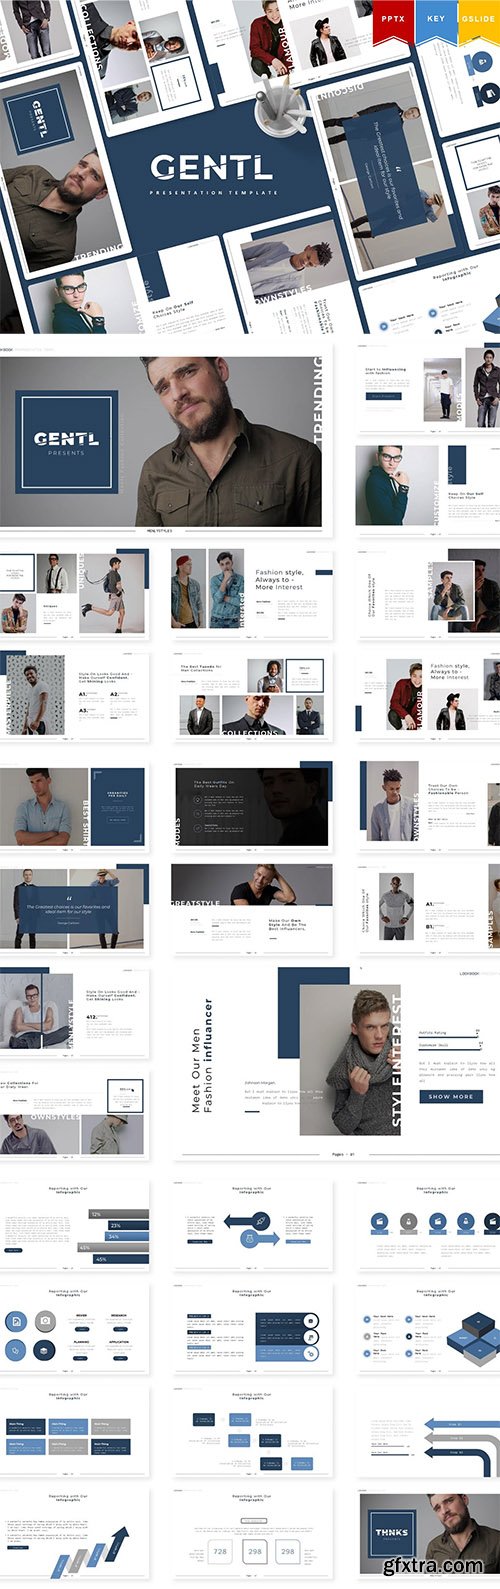
Task: Open the 'Fashion style, Always to More Interest' slide with the Interested label
Action: point(251,595)
